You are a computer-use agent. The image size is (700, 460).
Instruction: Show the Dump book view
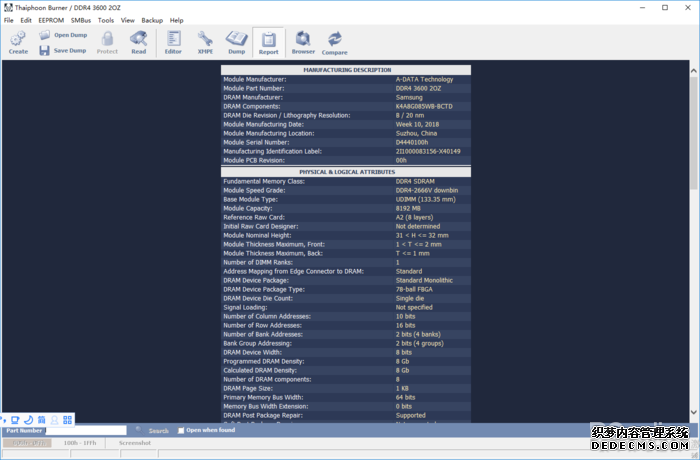236,42
